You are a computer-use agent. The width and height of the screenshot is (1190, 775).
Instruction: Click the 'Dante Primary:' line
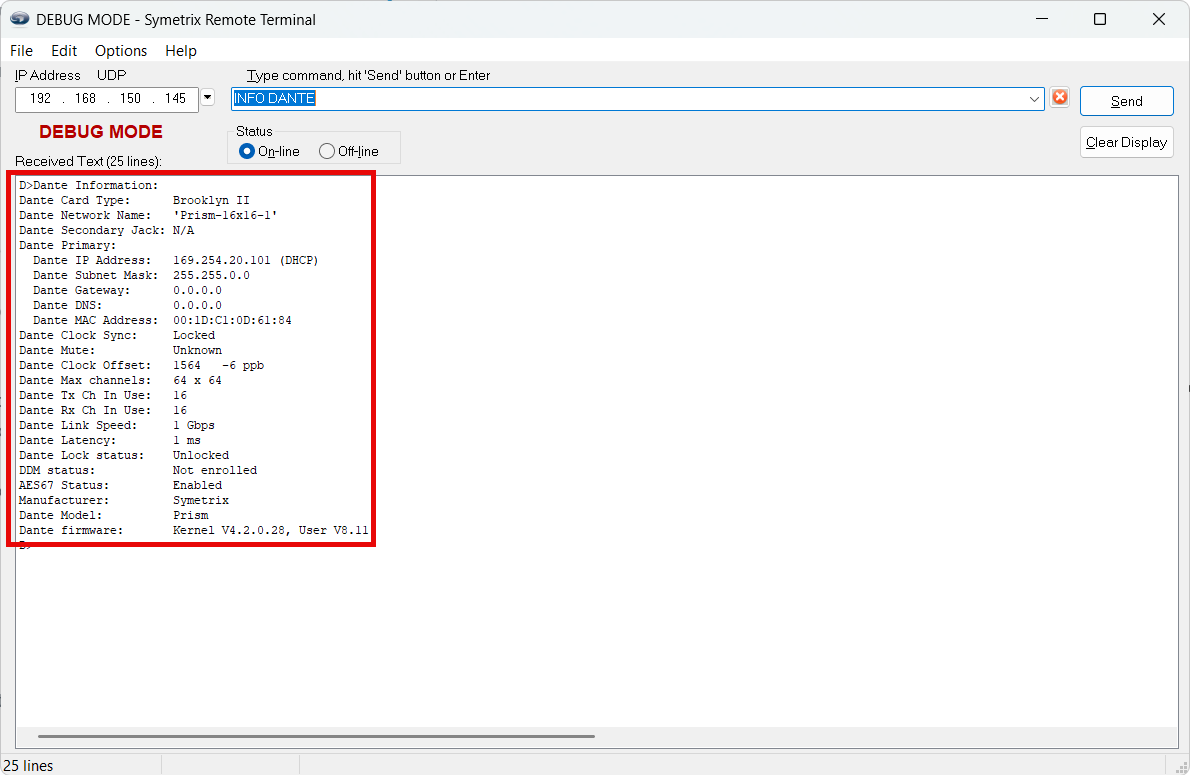68,245
